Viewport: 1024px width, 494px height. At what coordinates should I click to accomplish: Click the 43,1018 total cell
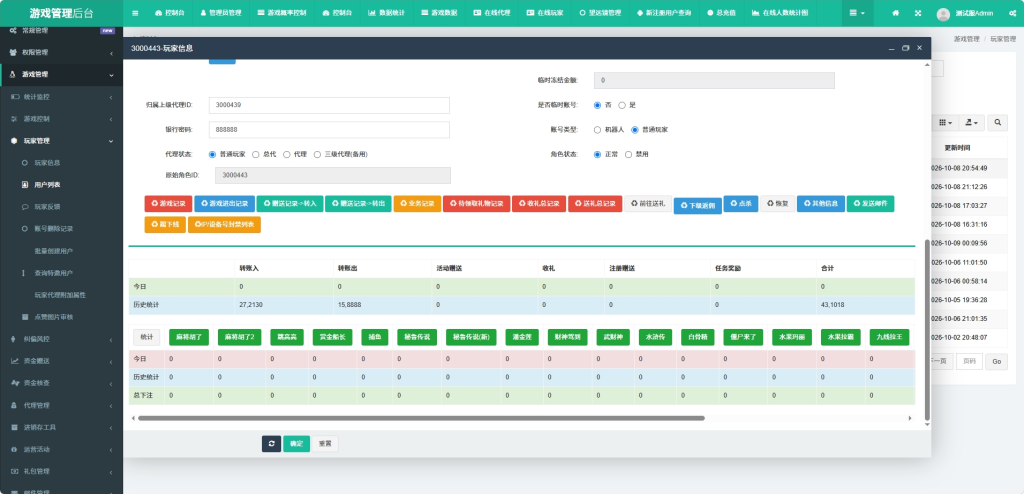[x=865, y=305]
